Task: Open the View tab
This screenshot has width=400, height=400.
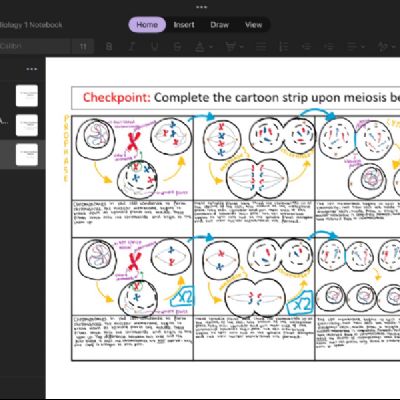Action: point(253,25)
